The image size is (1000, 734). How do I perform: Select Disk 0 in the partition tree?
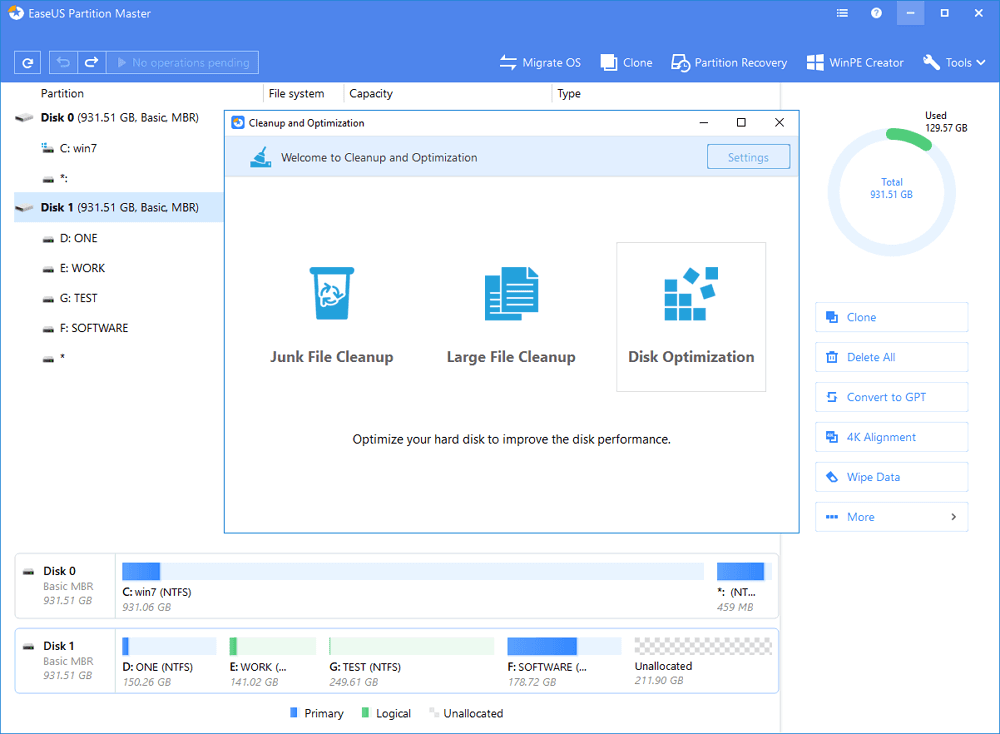(119, 118)
